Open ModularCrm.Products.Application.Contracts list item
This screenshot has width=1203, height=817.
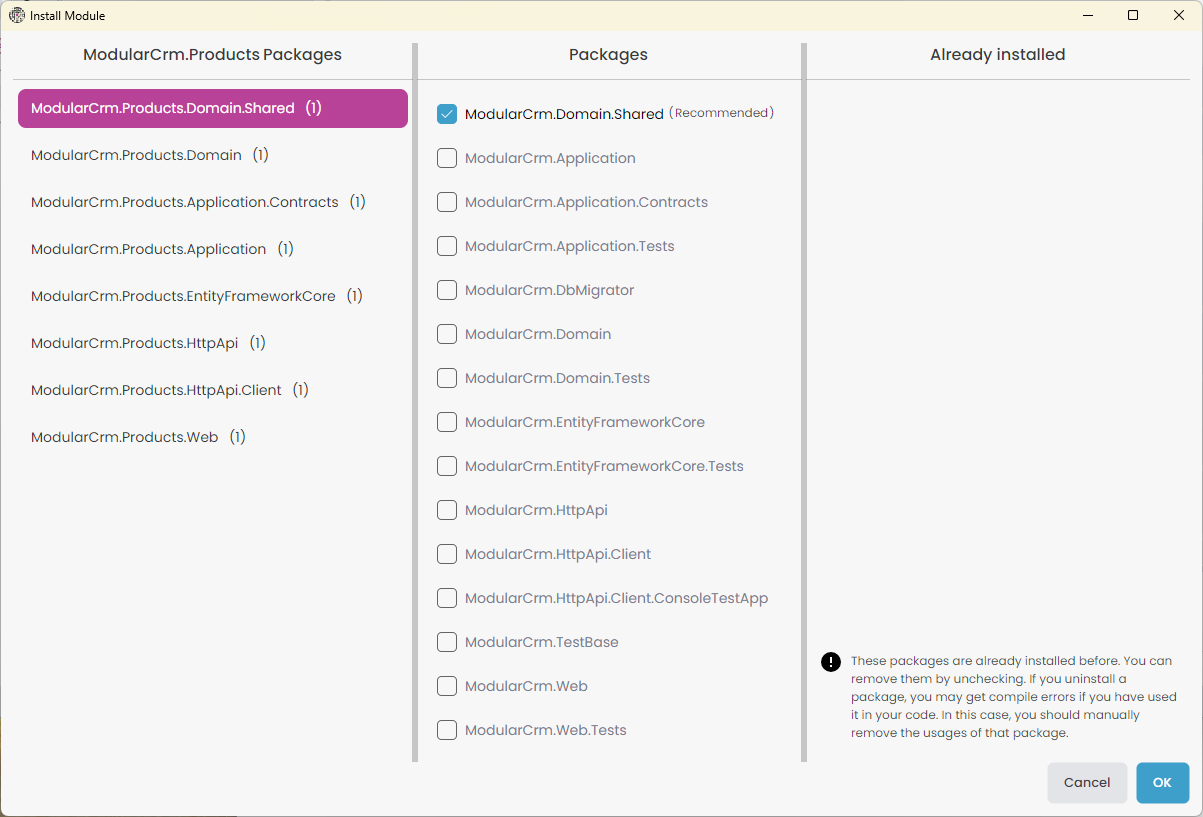(185, 202)
